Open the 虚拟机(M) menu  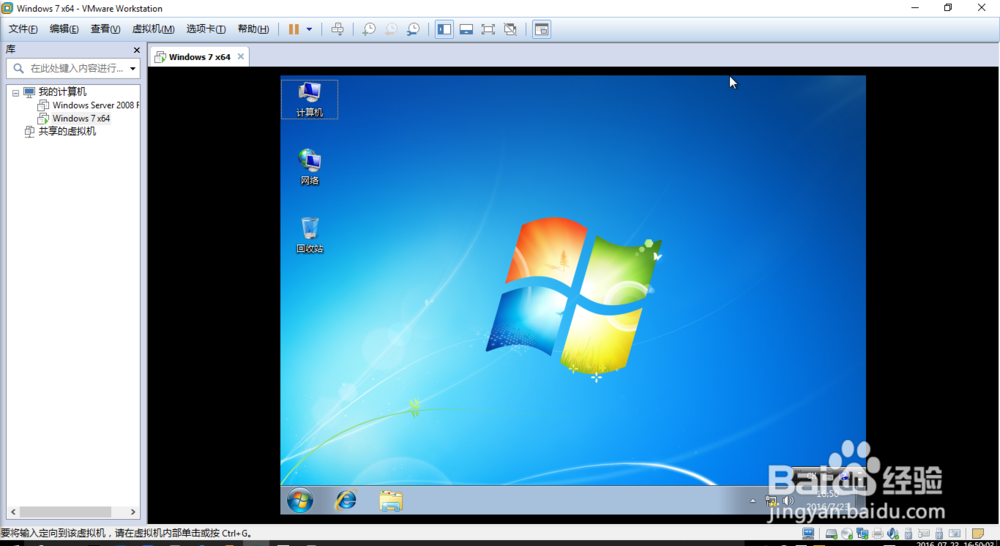(x=153, y=29)
